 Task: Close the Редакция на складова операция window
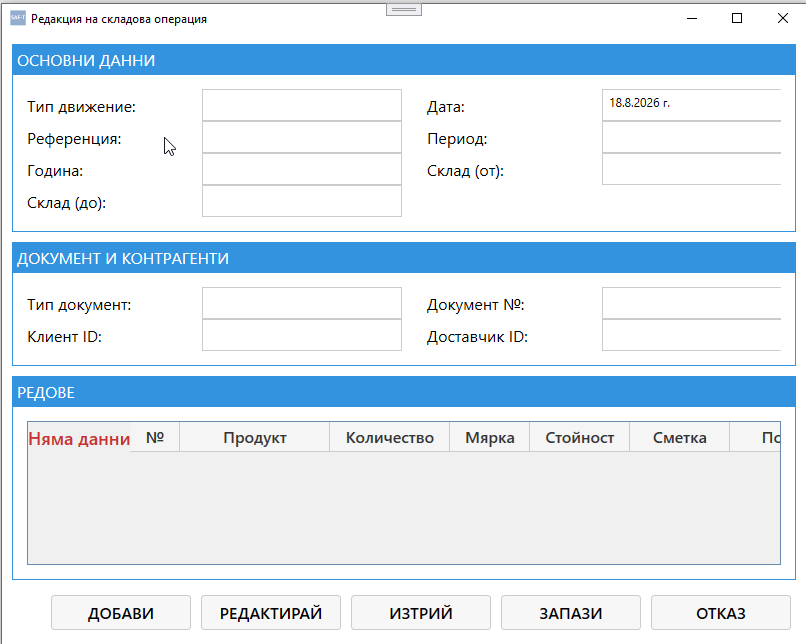(783, 19)
